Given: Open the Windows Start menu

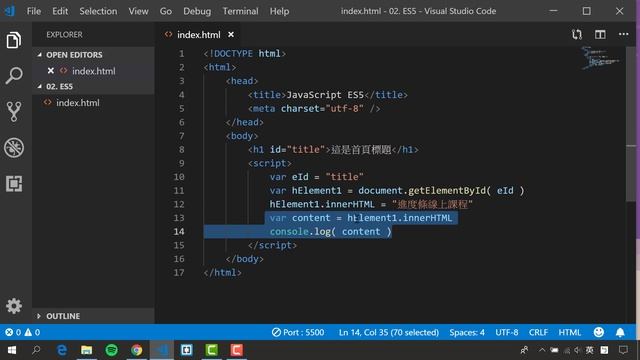Looking at the screenshot, I should (12, 350).
